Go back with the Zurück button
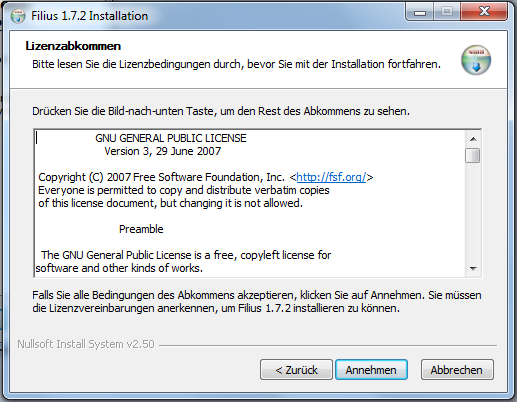This screenshot has width=517, height=402. [x=296, y=370]
